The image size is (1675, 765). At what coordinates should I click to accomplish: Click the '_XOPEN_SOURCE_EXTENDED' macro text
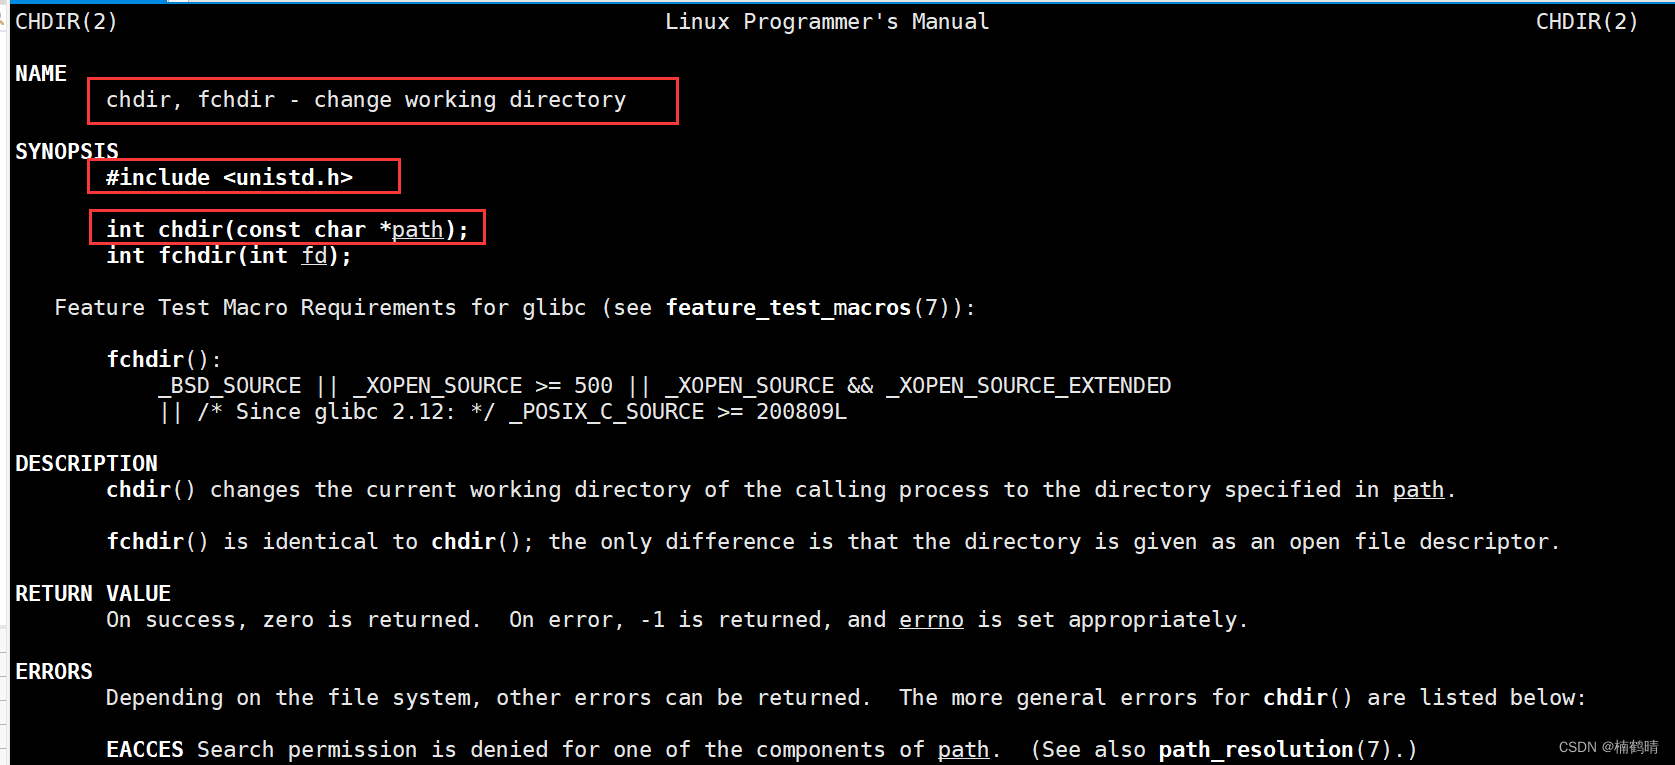tap(1029, 386)
